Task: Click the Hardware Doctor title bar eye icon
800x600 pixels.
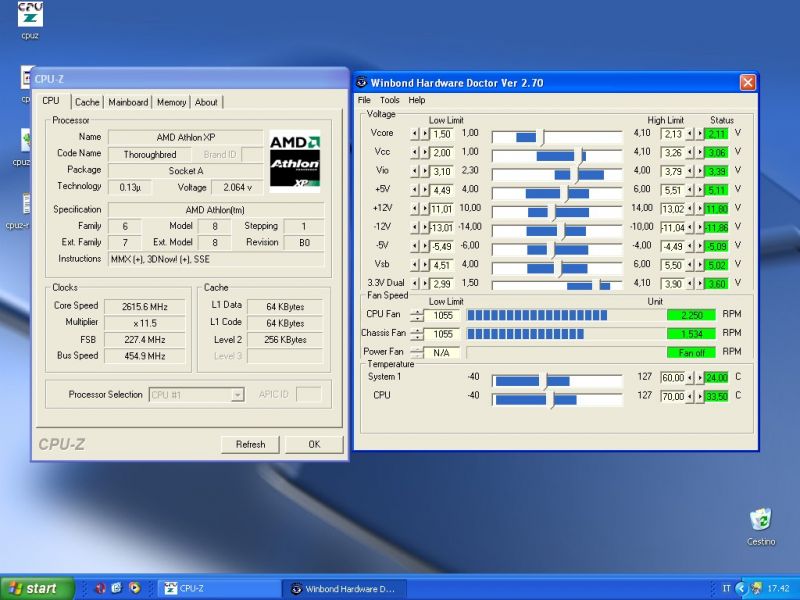Action: pos(362,82)
